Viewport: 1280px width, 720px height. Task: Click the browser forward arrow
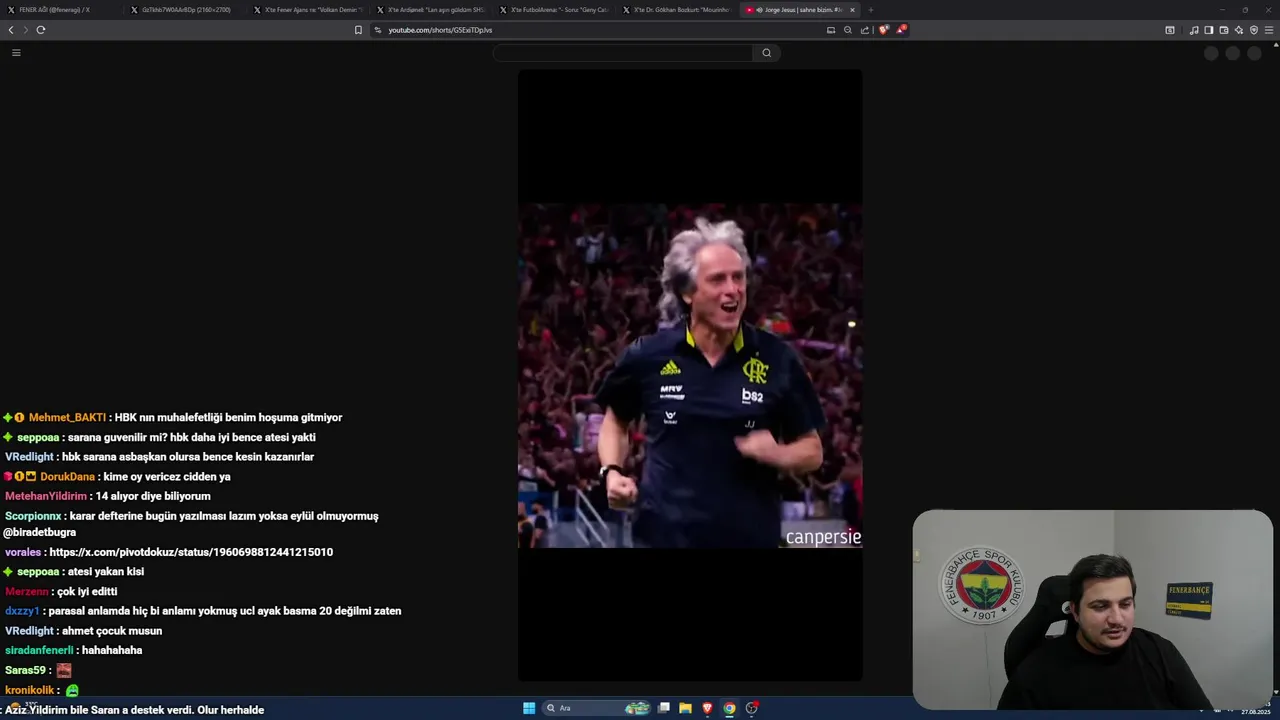point(25,30)
